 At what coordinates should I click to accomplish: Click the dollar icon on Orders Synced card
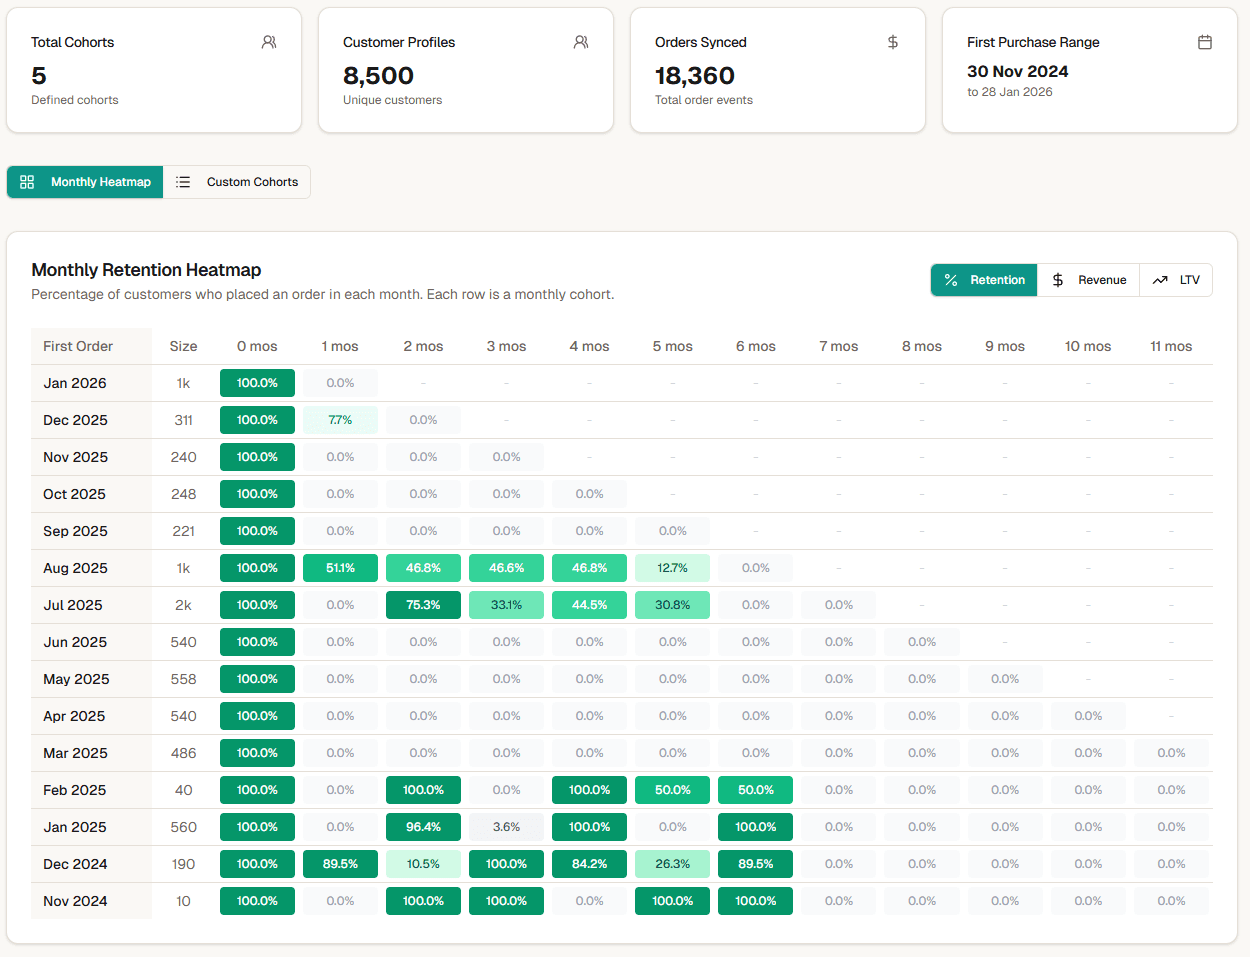[893, 42]
